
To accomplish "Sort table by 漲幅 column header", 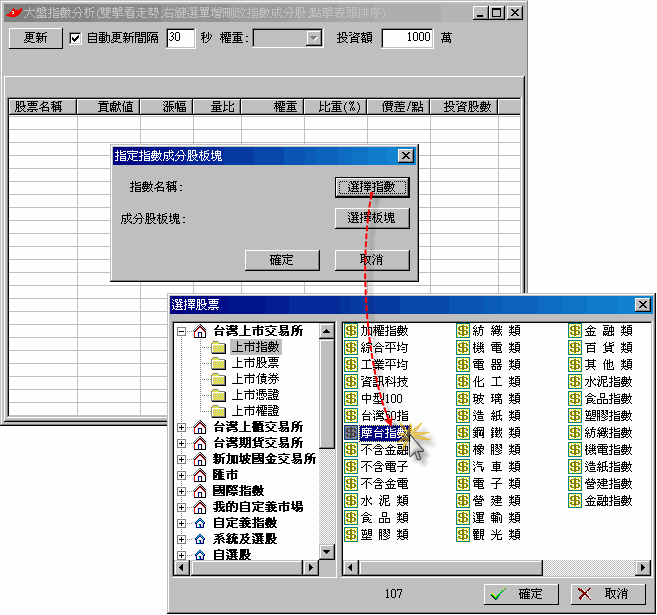I will point(175,106).
